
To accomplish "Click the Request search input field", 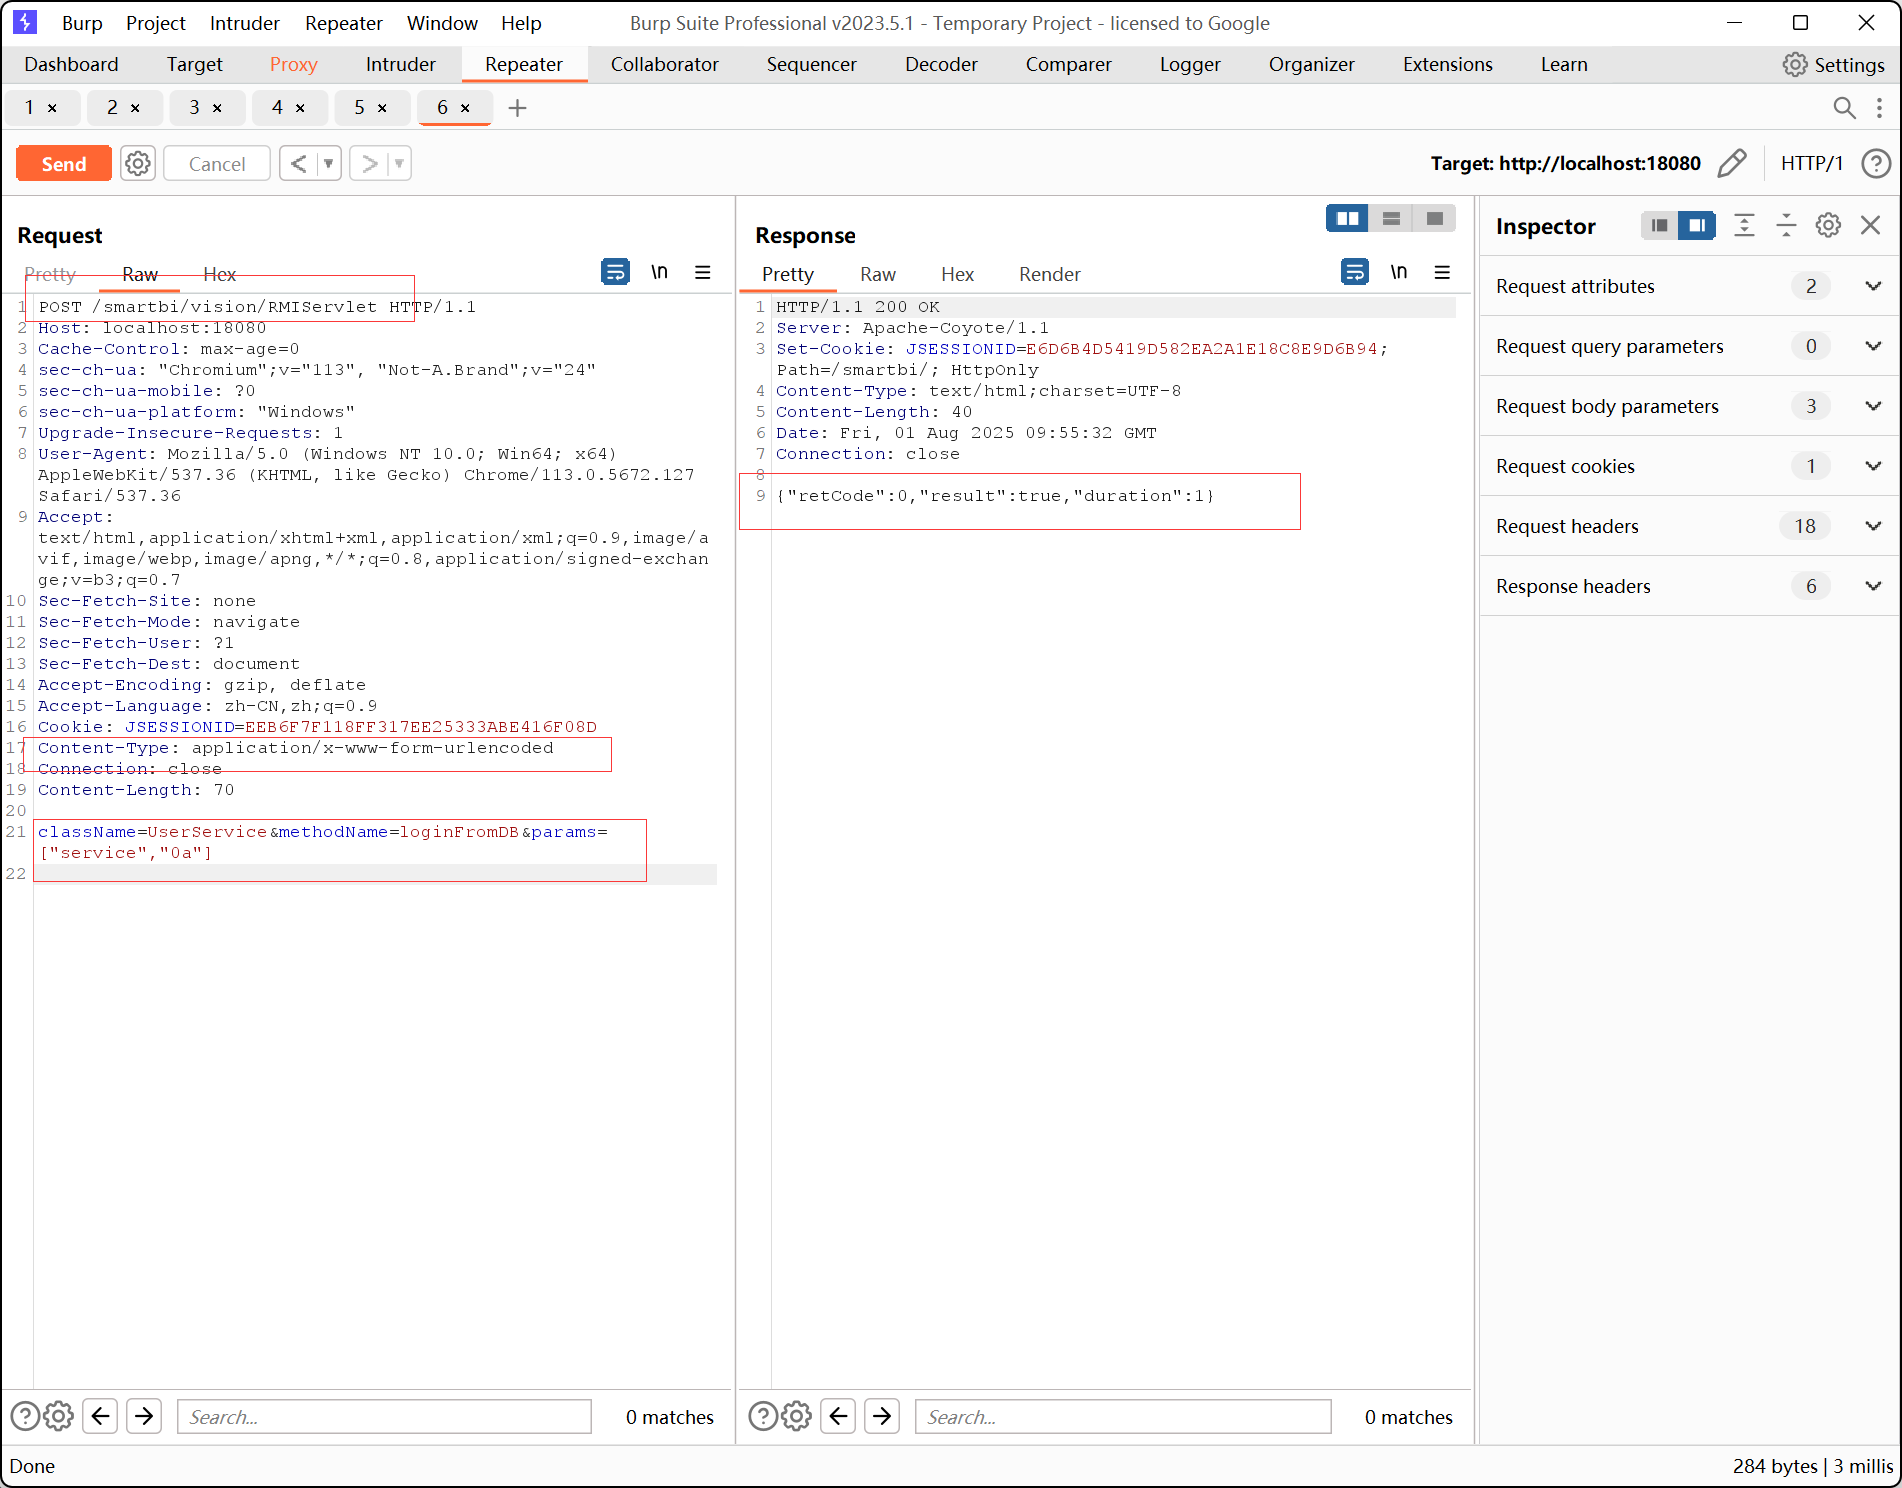I will (384, 1416).
